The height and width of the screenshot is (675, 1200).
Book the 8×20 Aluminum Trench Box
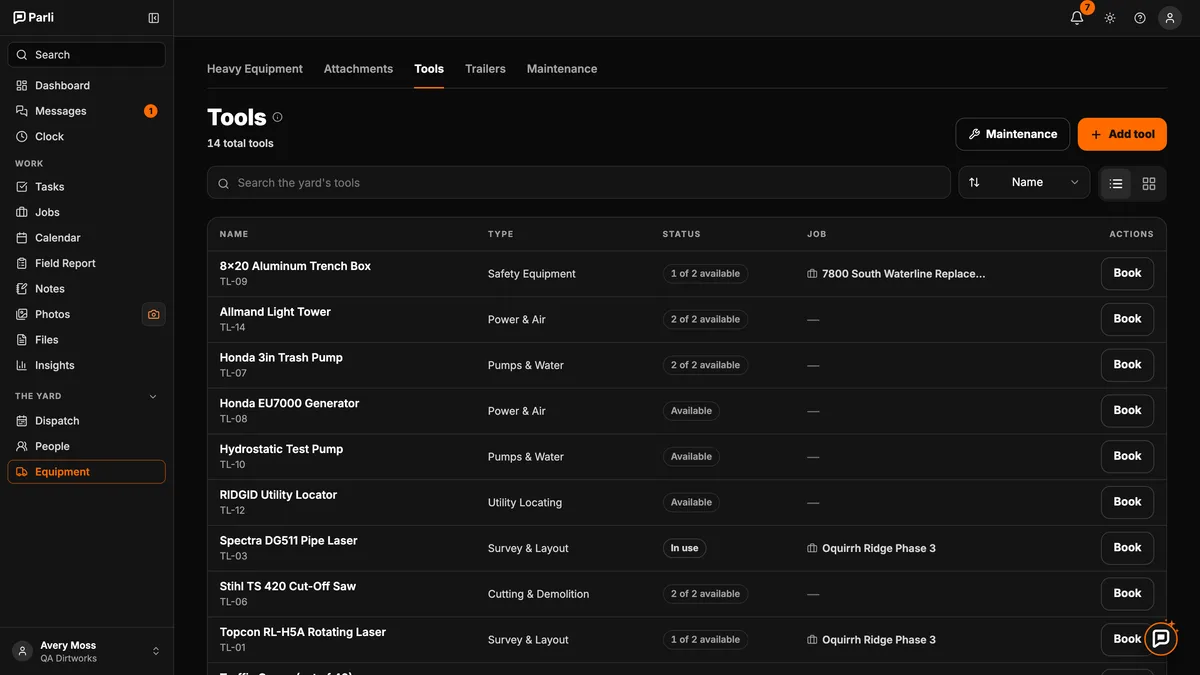click(x=1127, y=273)
